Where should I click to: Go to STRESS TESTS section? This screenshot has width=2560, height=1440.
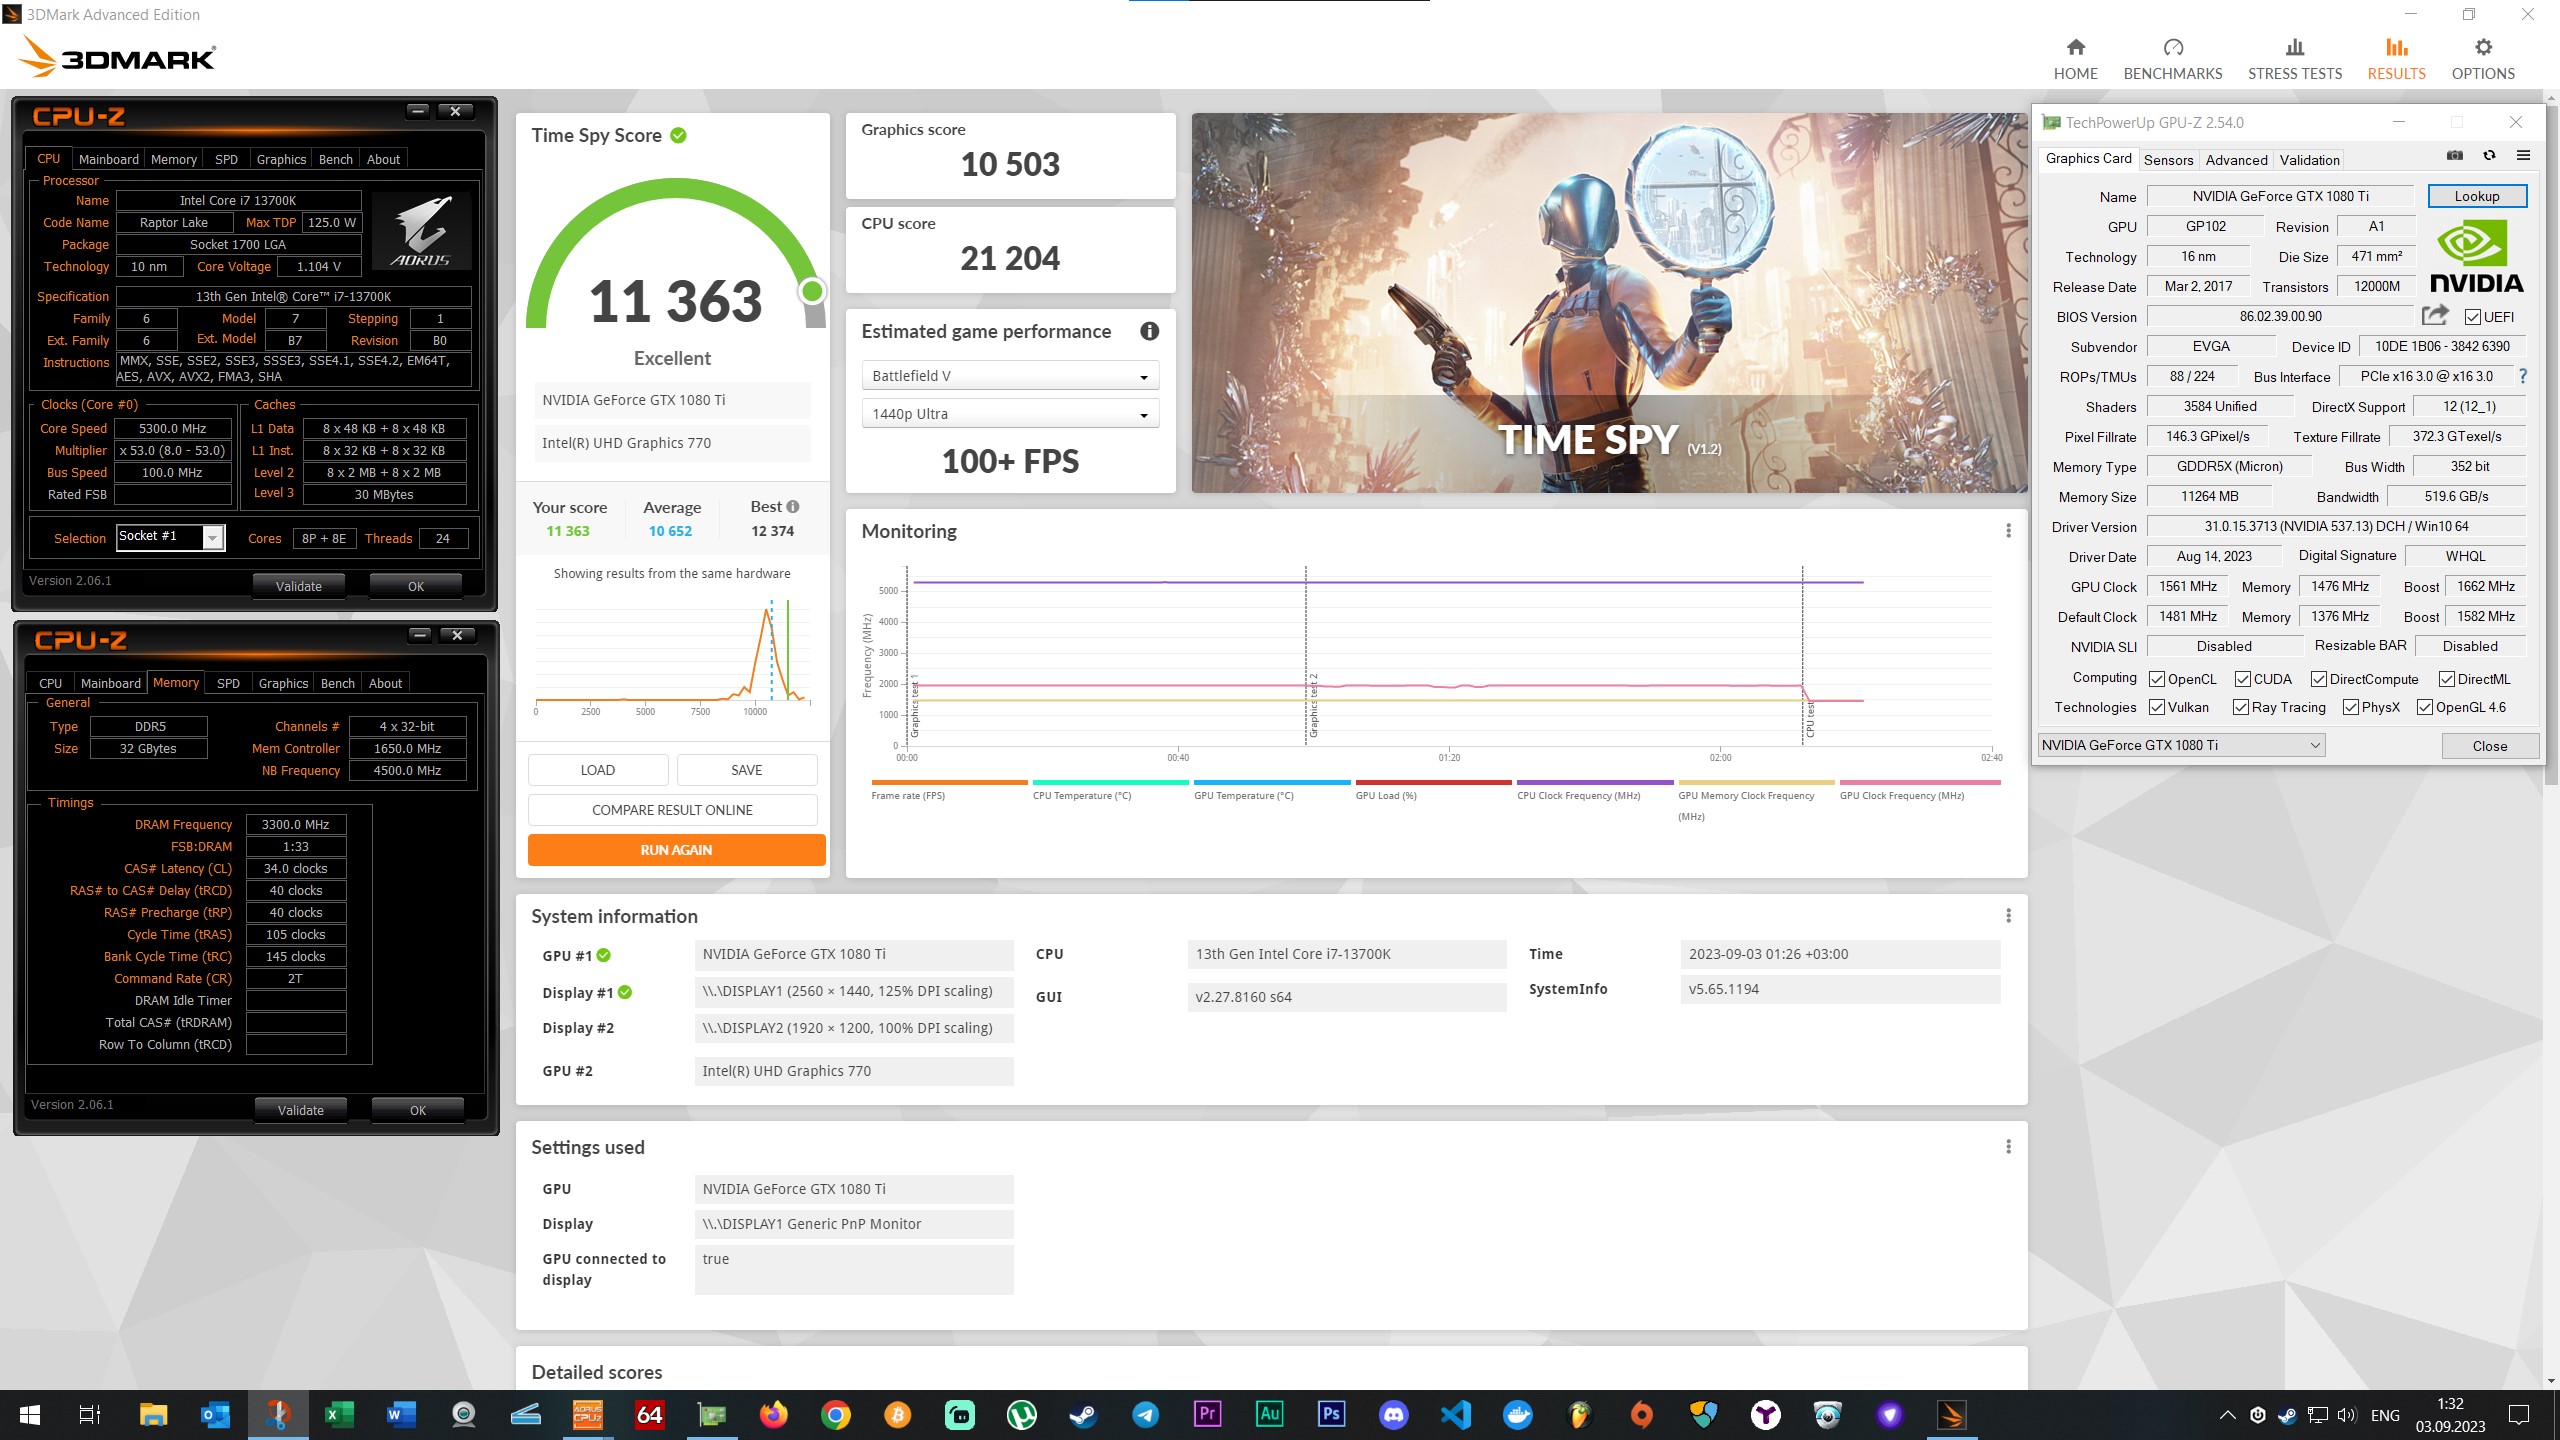(x=2294, y=59)
